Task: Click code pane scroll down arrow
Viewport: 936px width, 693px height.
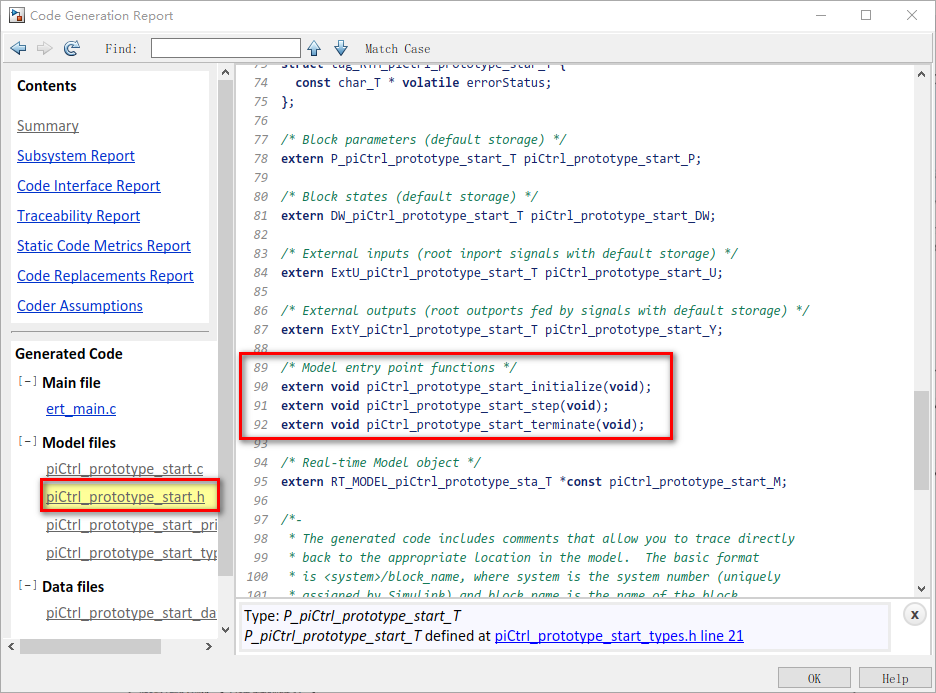Action: (921, 589)
